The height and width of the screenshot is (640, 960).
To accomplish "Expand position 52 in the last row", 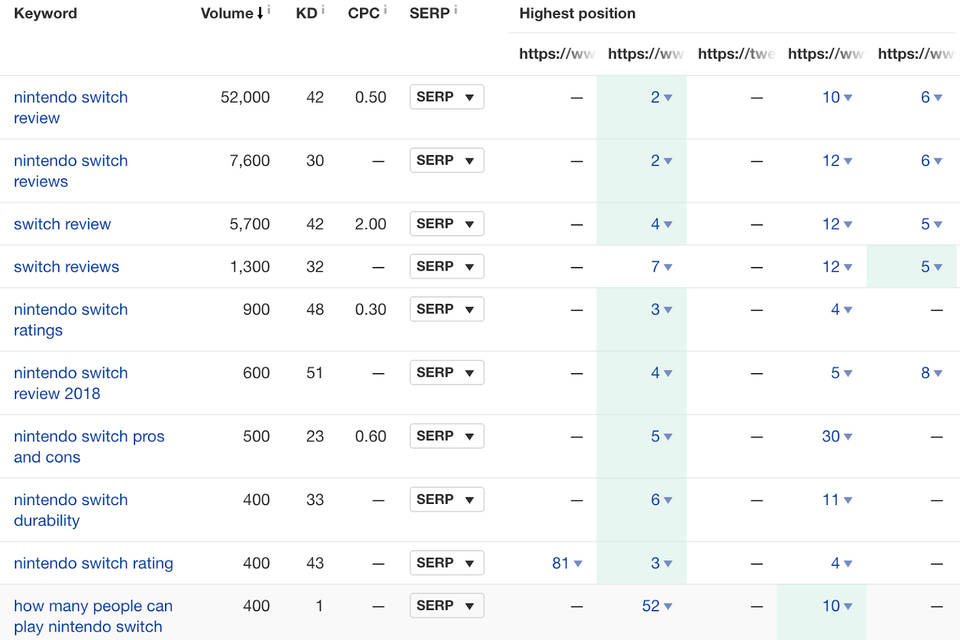I will 657,606.
